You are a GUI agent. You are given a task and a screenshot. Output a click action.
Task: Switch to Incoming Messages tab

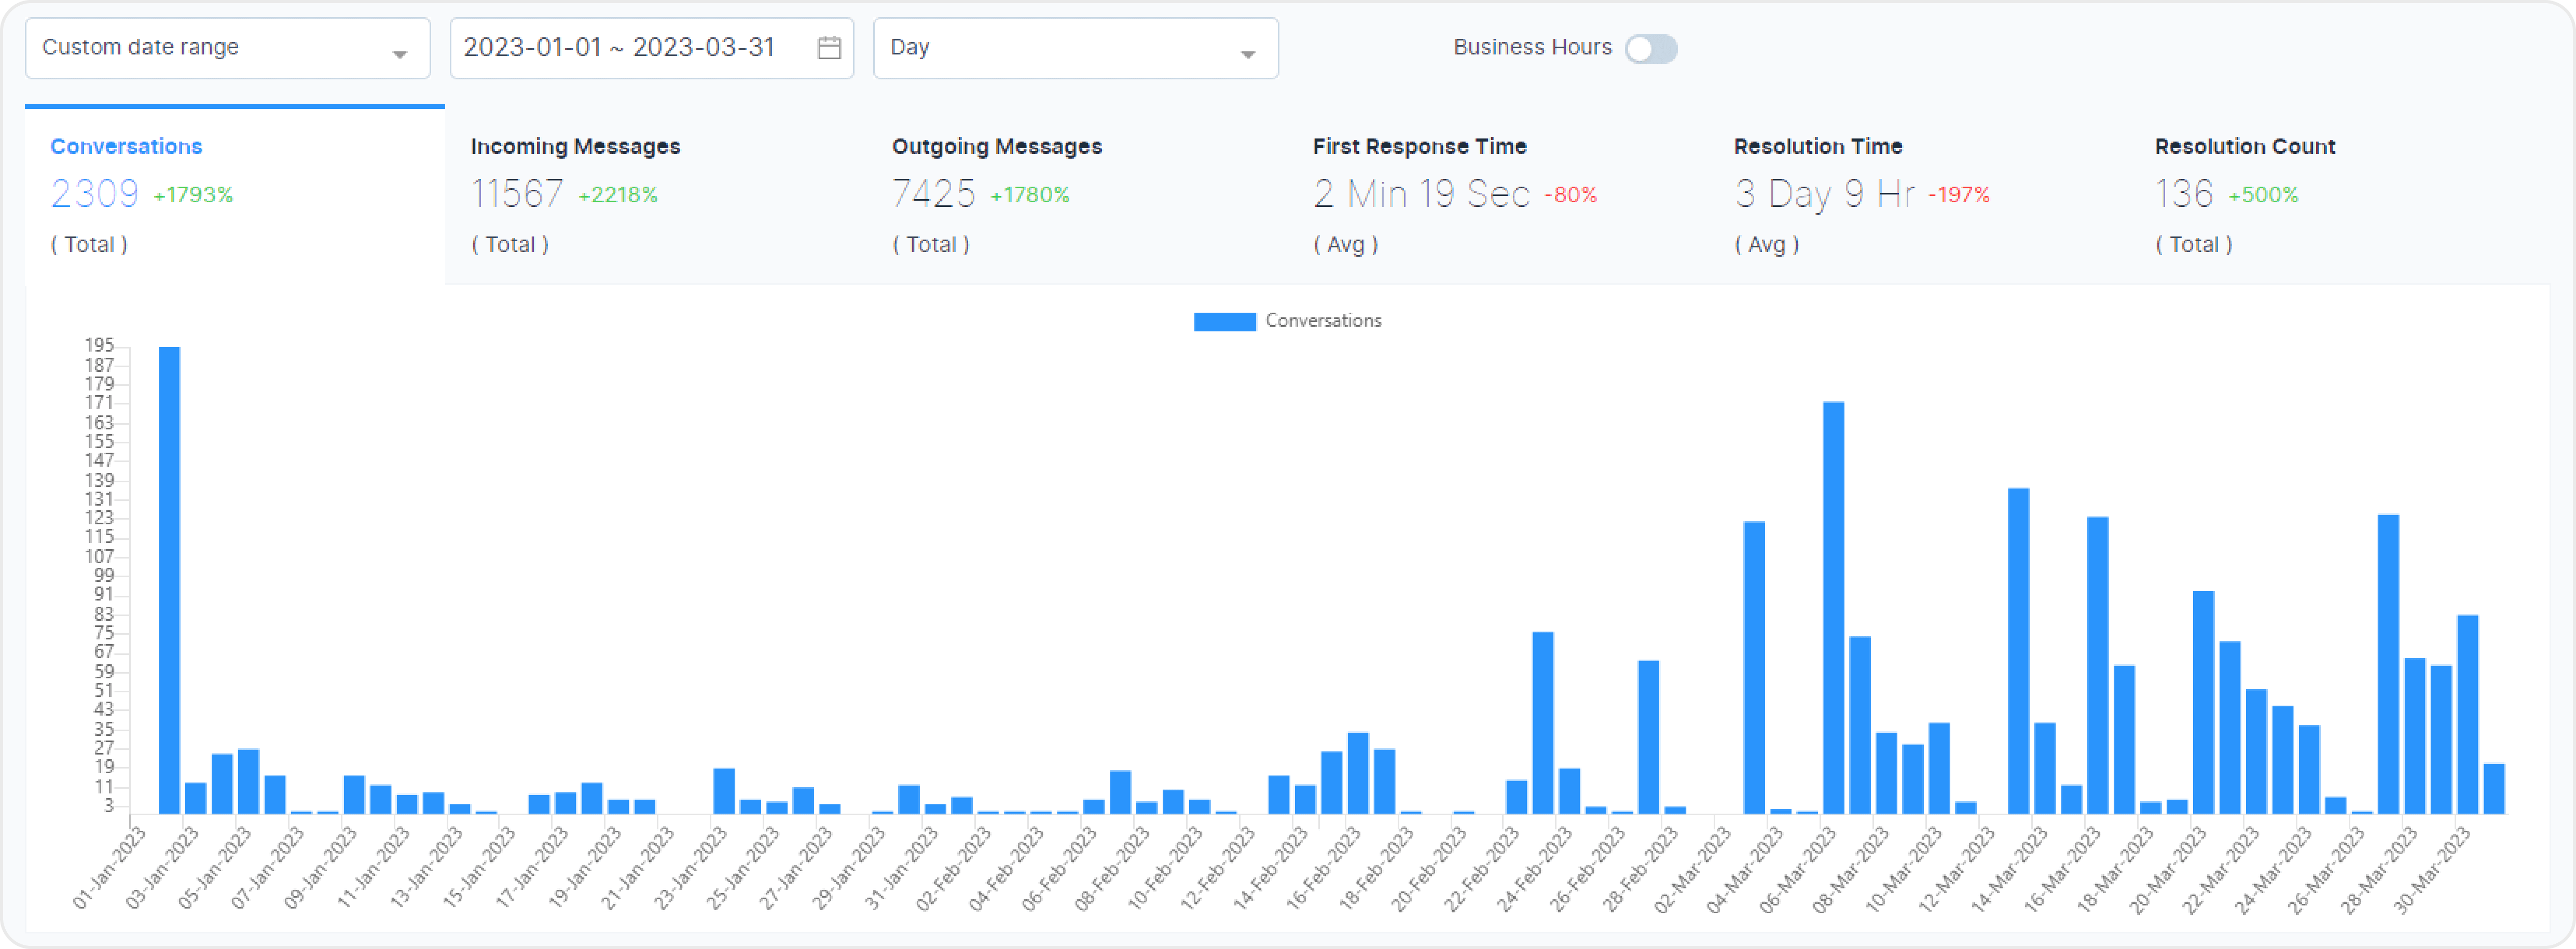point(655,196)
